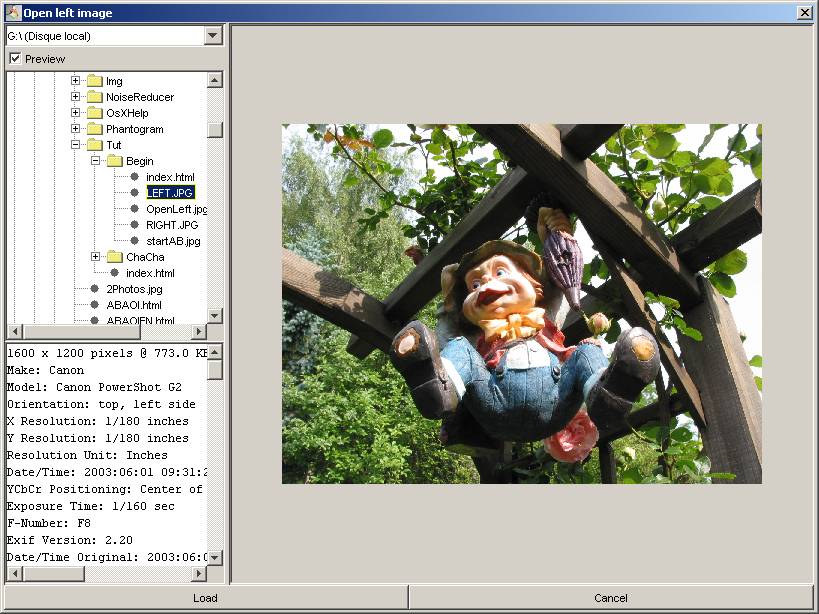The image size is (819, 614).
Task: Open the G:\ drive dropdown
Action: tap(212, 36)
